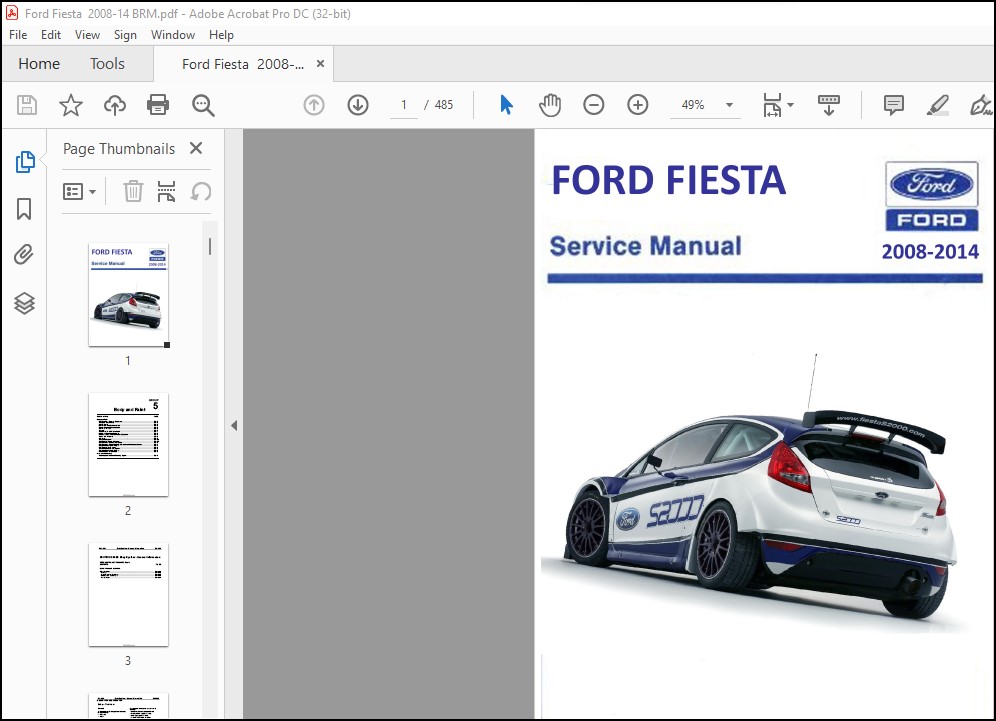996x721 pixels.
Task: Add file to starred with star icon
Action: click(x=71, y=105)
